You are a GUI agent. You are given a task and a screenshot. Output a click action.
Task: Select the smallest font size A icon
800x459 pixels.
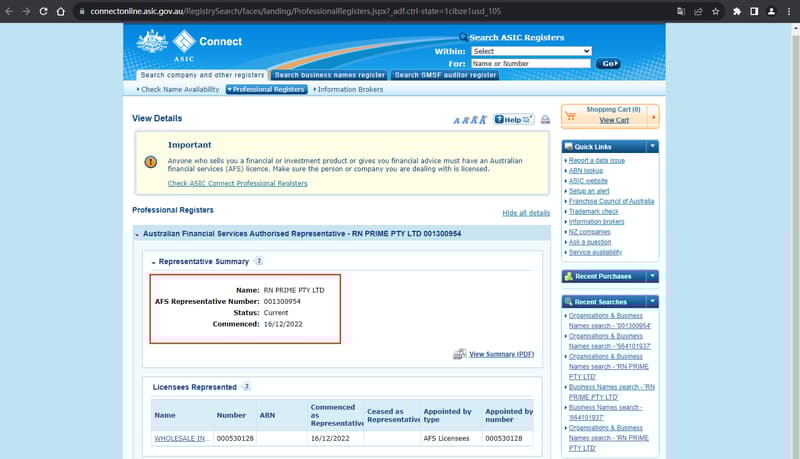coord(457,120)
